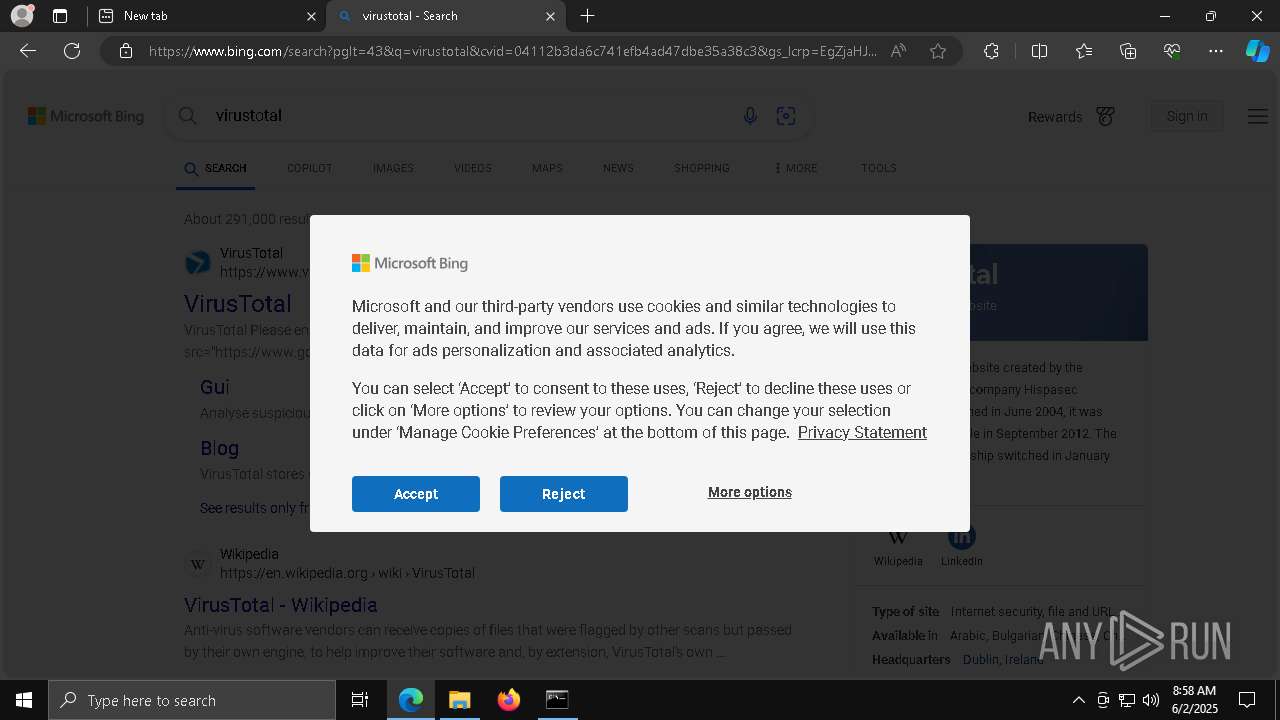The width and height of the screenshot is (1280, 720).
Task: View site information lock icon
Action: coord(126,51)
